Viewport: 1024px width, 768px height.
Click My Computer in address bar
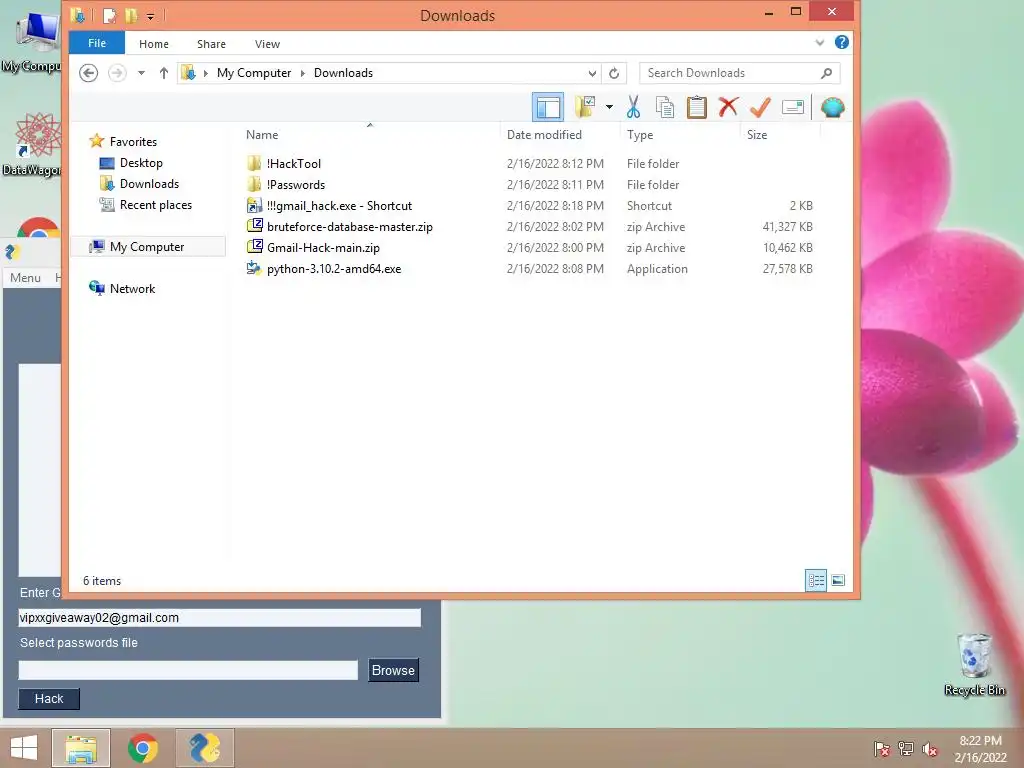pos(254,73)
